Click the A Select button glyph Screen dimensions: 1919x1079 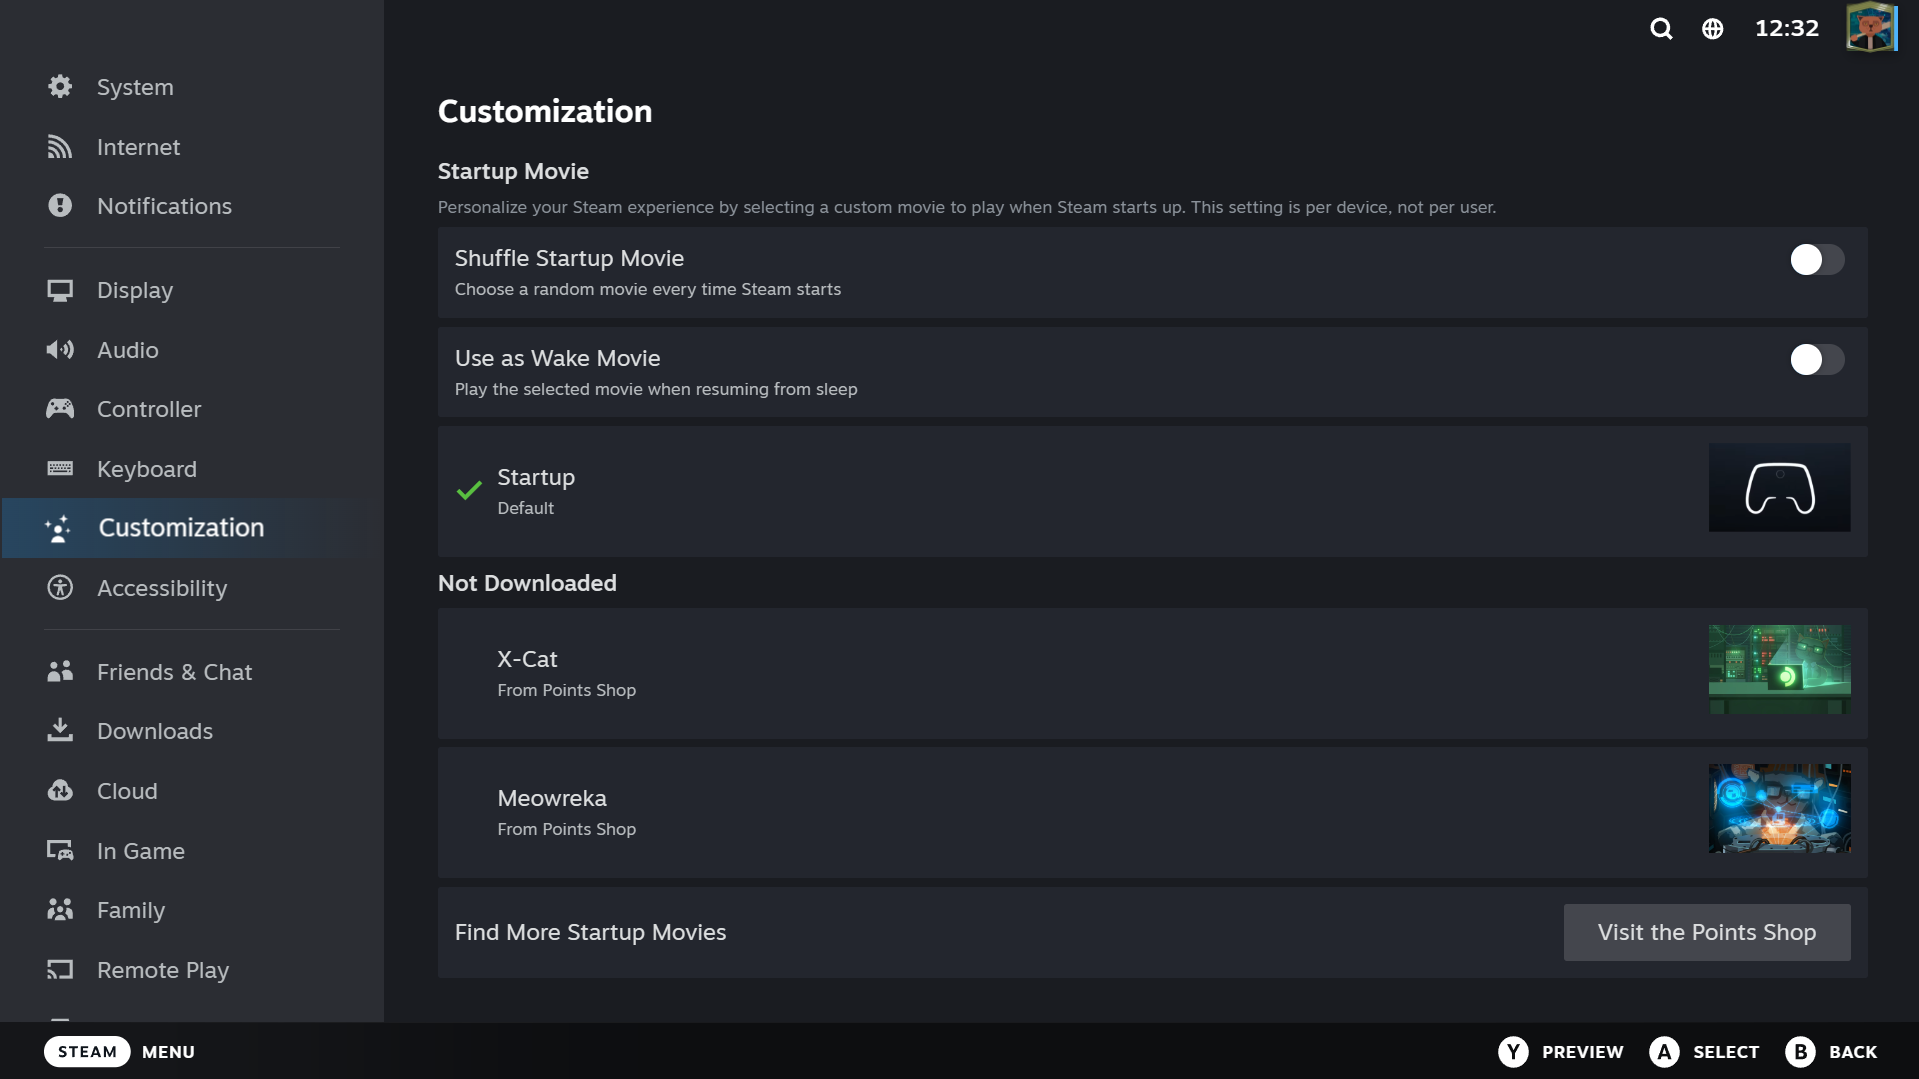click(x=1664, y=1052)
